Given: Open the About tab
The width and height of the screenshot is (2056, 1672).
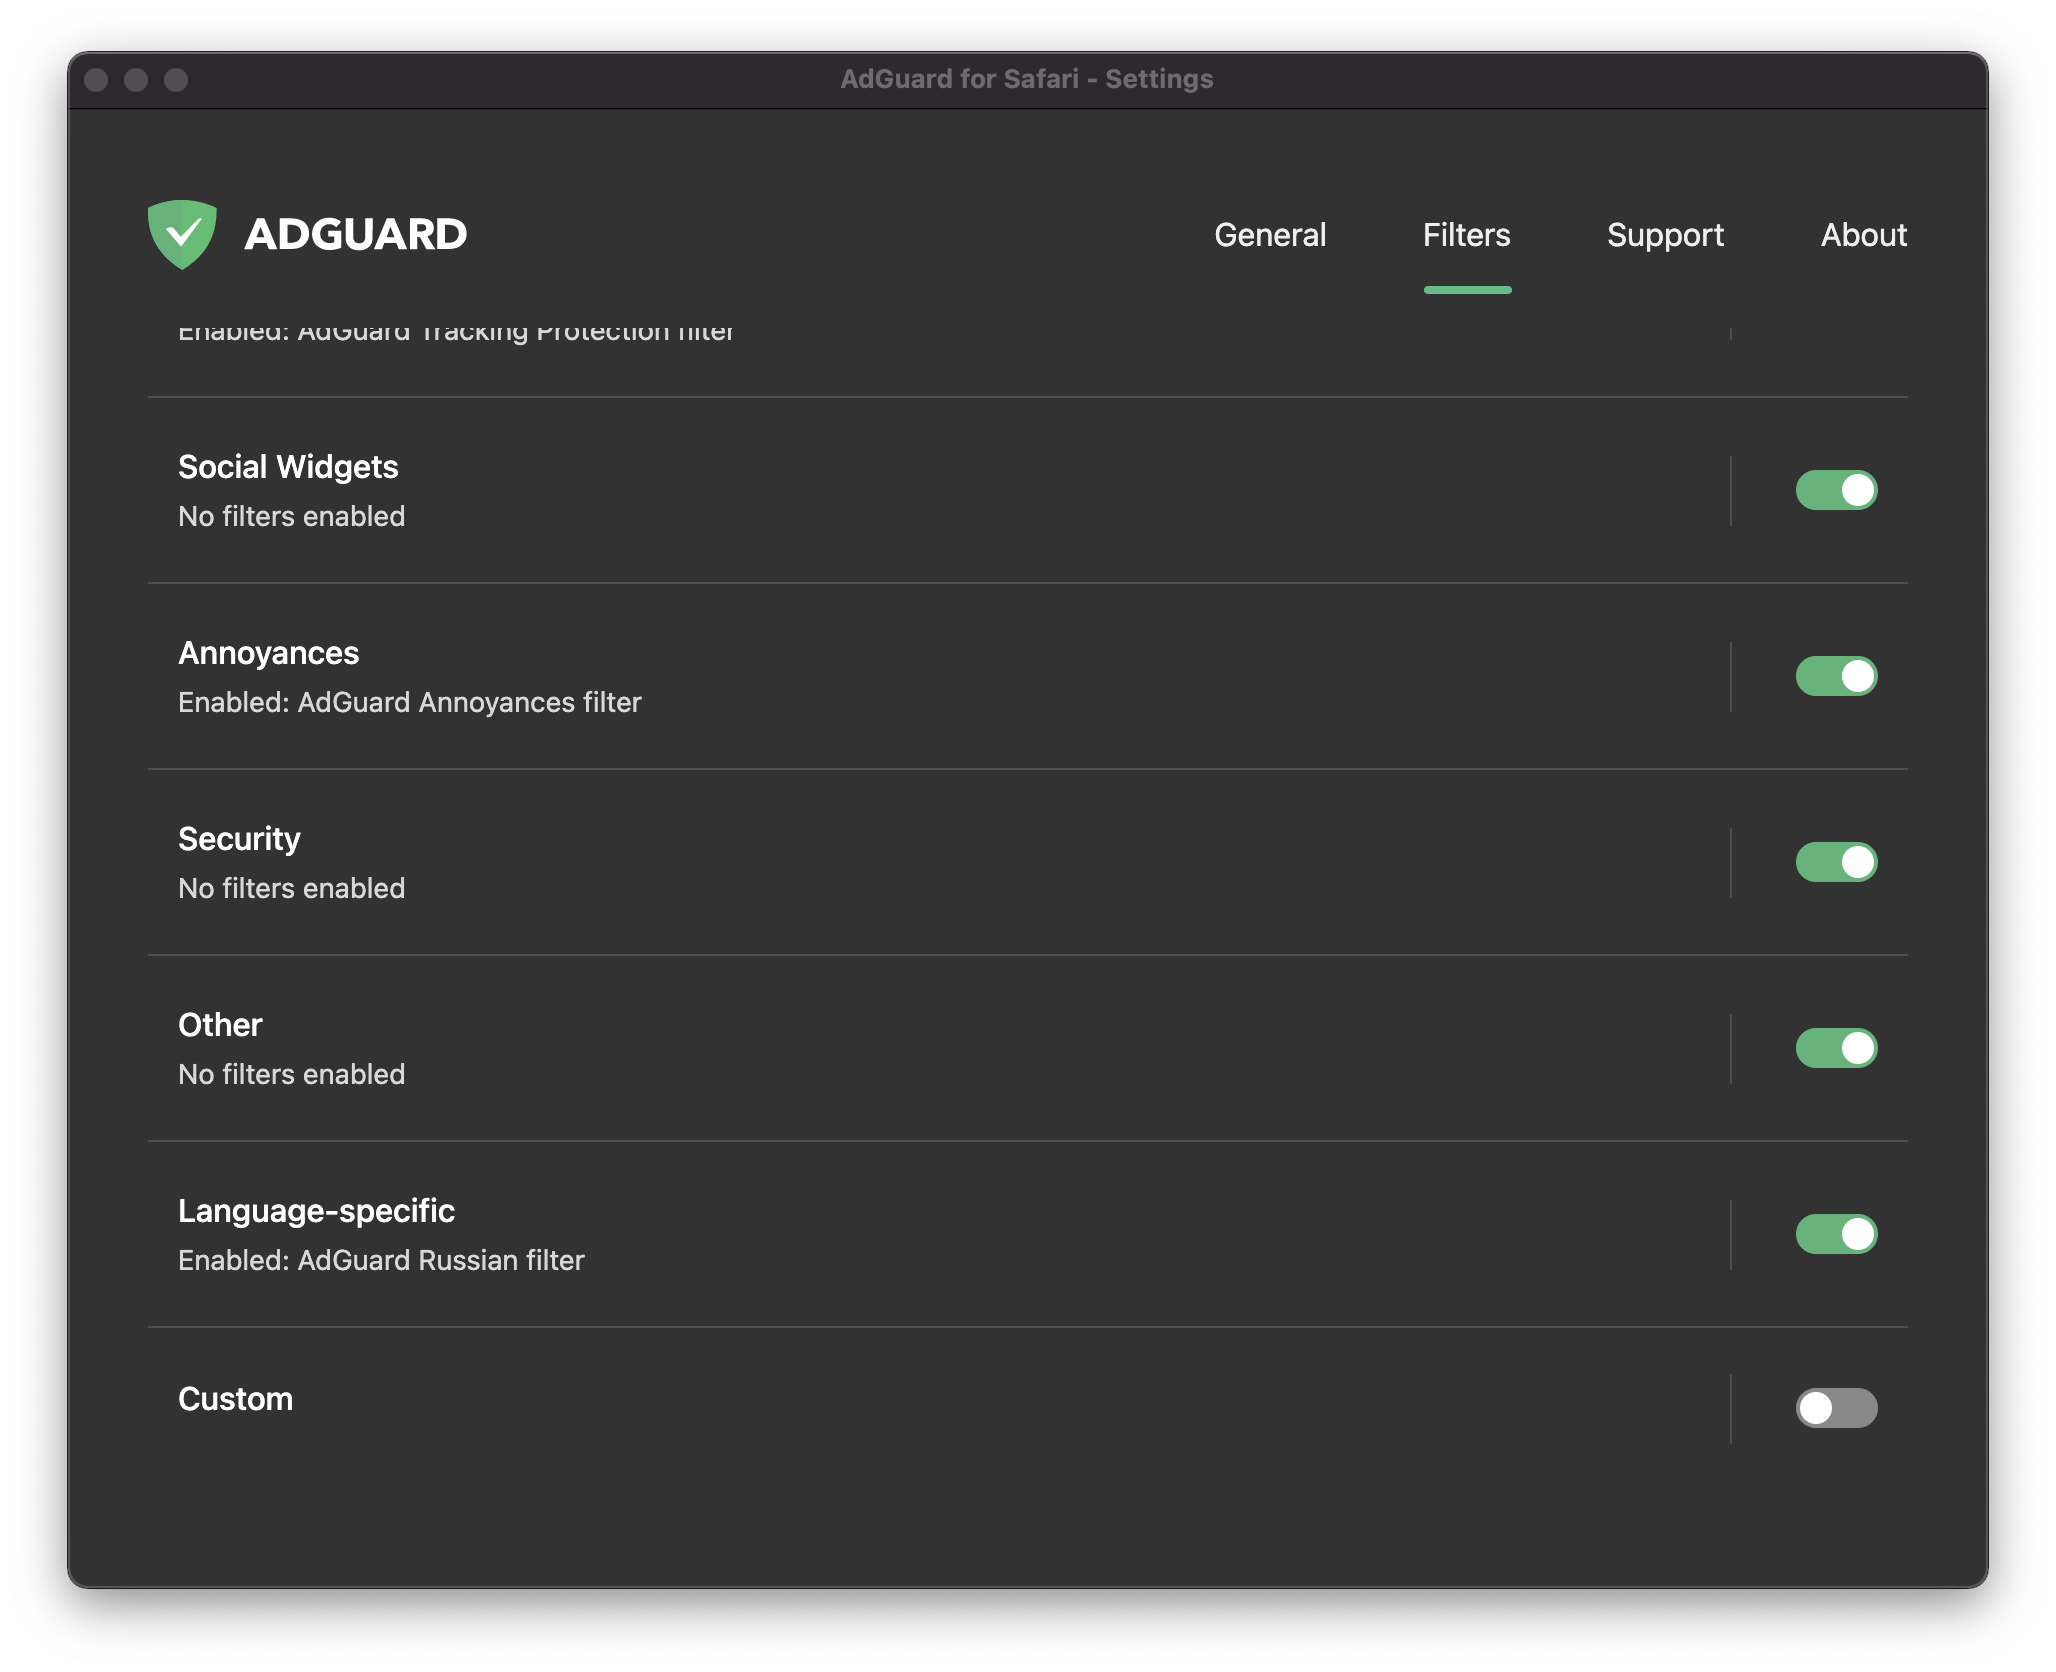Looking at the screenshot, I should 1863,235.
